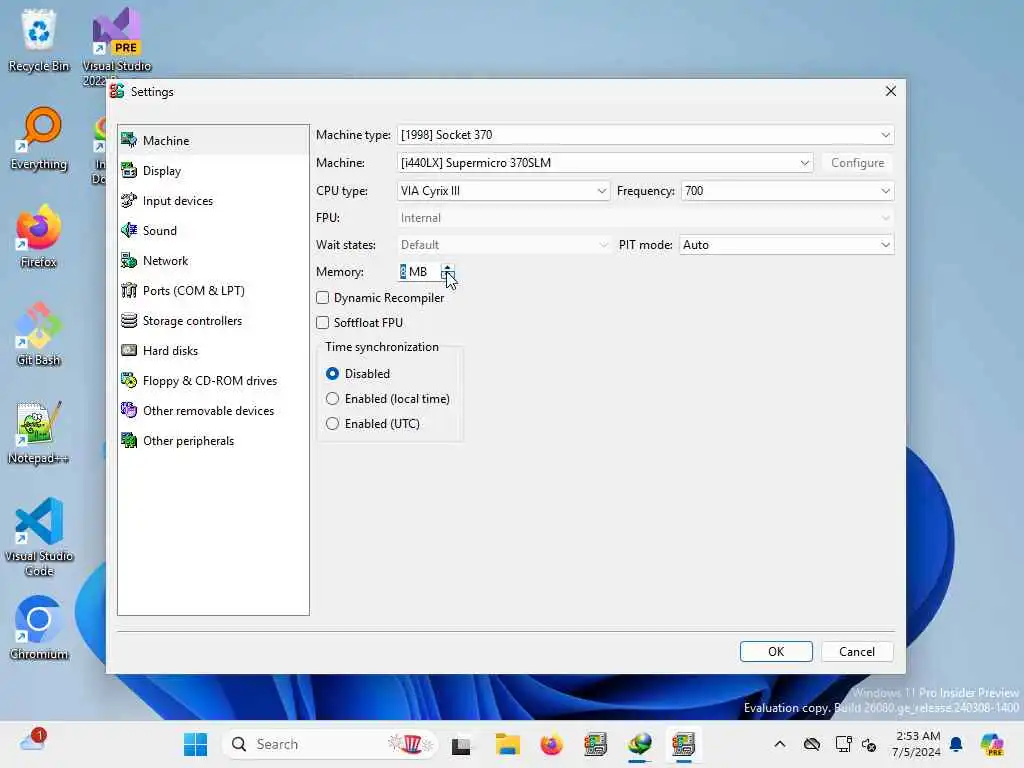This screenshot has height=768, width=1024.
Task: Select Other removable devices icon
Action: tap(129, 411)
